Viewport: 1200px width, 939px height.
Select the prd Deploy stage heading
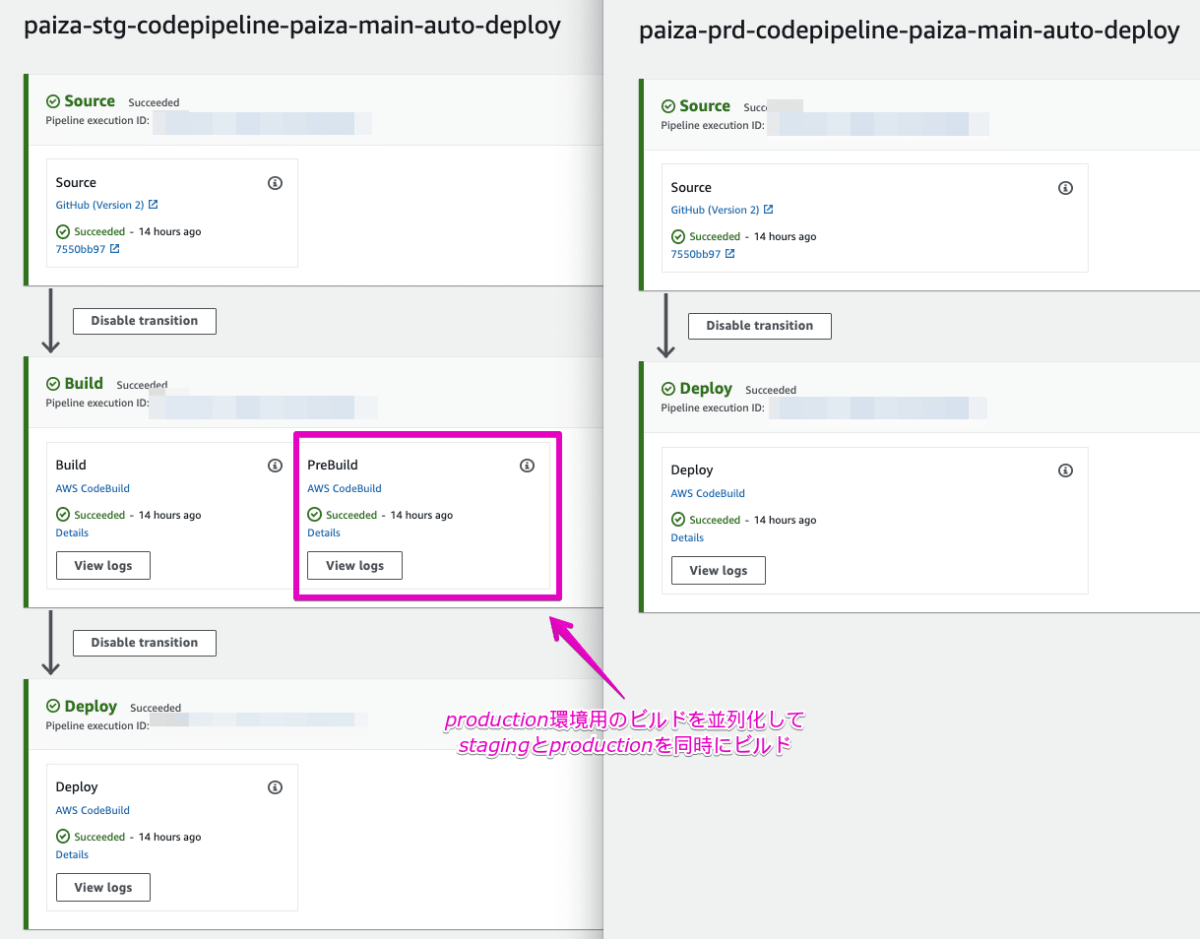point(705,389)
